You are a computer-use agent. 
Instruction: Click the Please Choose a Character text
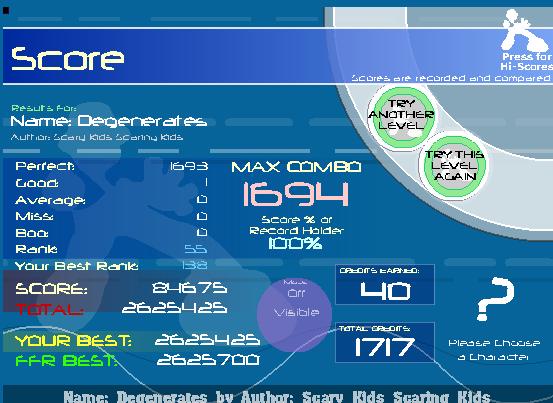pyautogui.click(x=494, y=350)
